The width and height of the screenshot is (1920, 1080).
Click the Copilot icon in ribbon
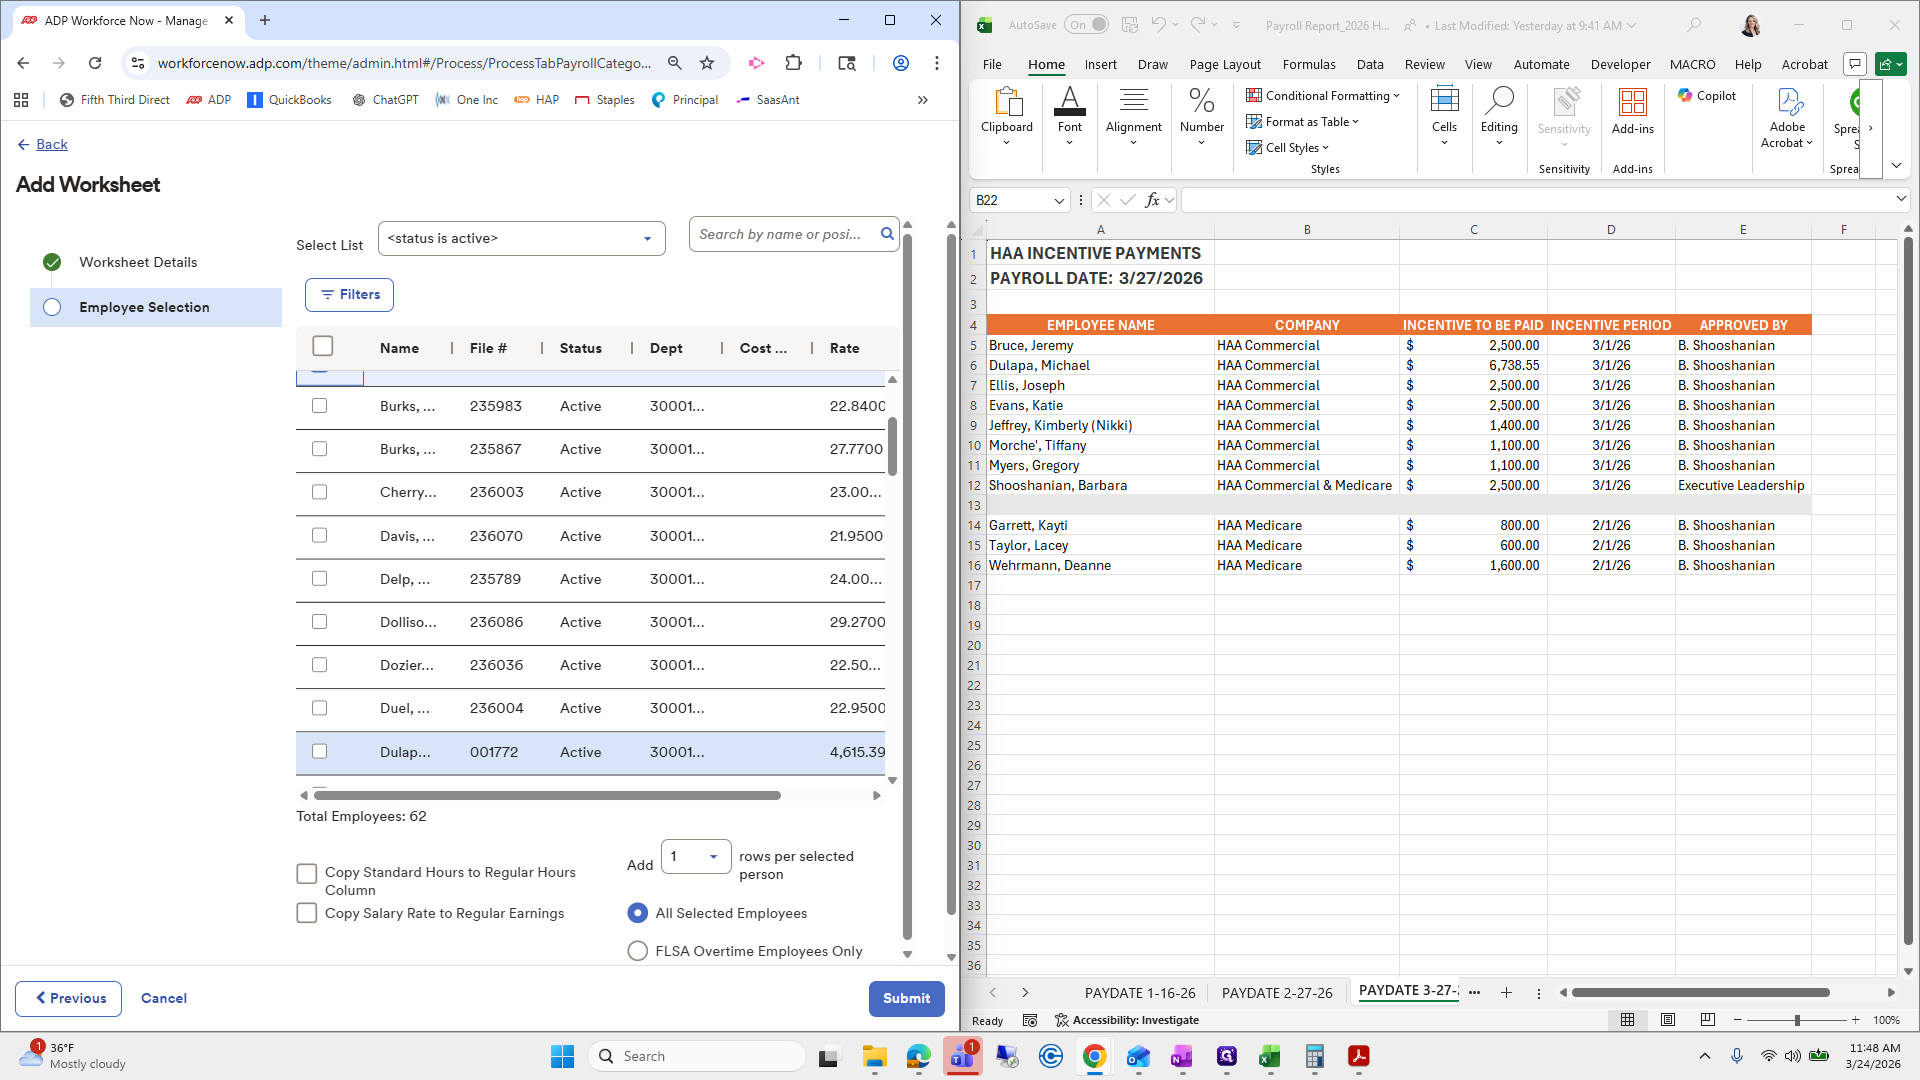1686,96
